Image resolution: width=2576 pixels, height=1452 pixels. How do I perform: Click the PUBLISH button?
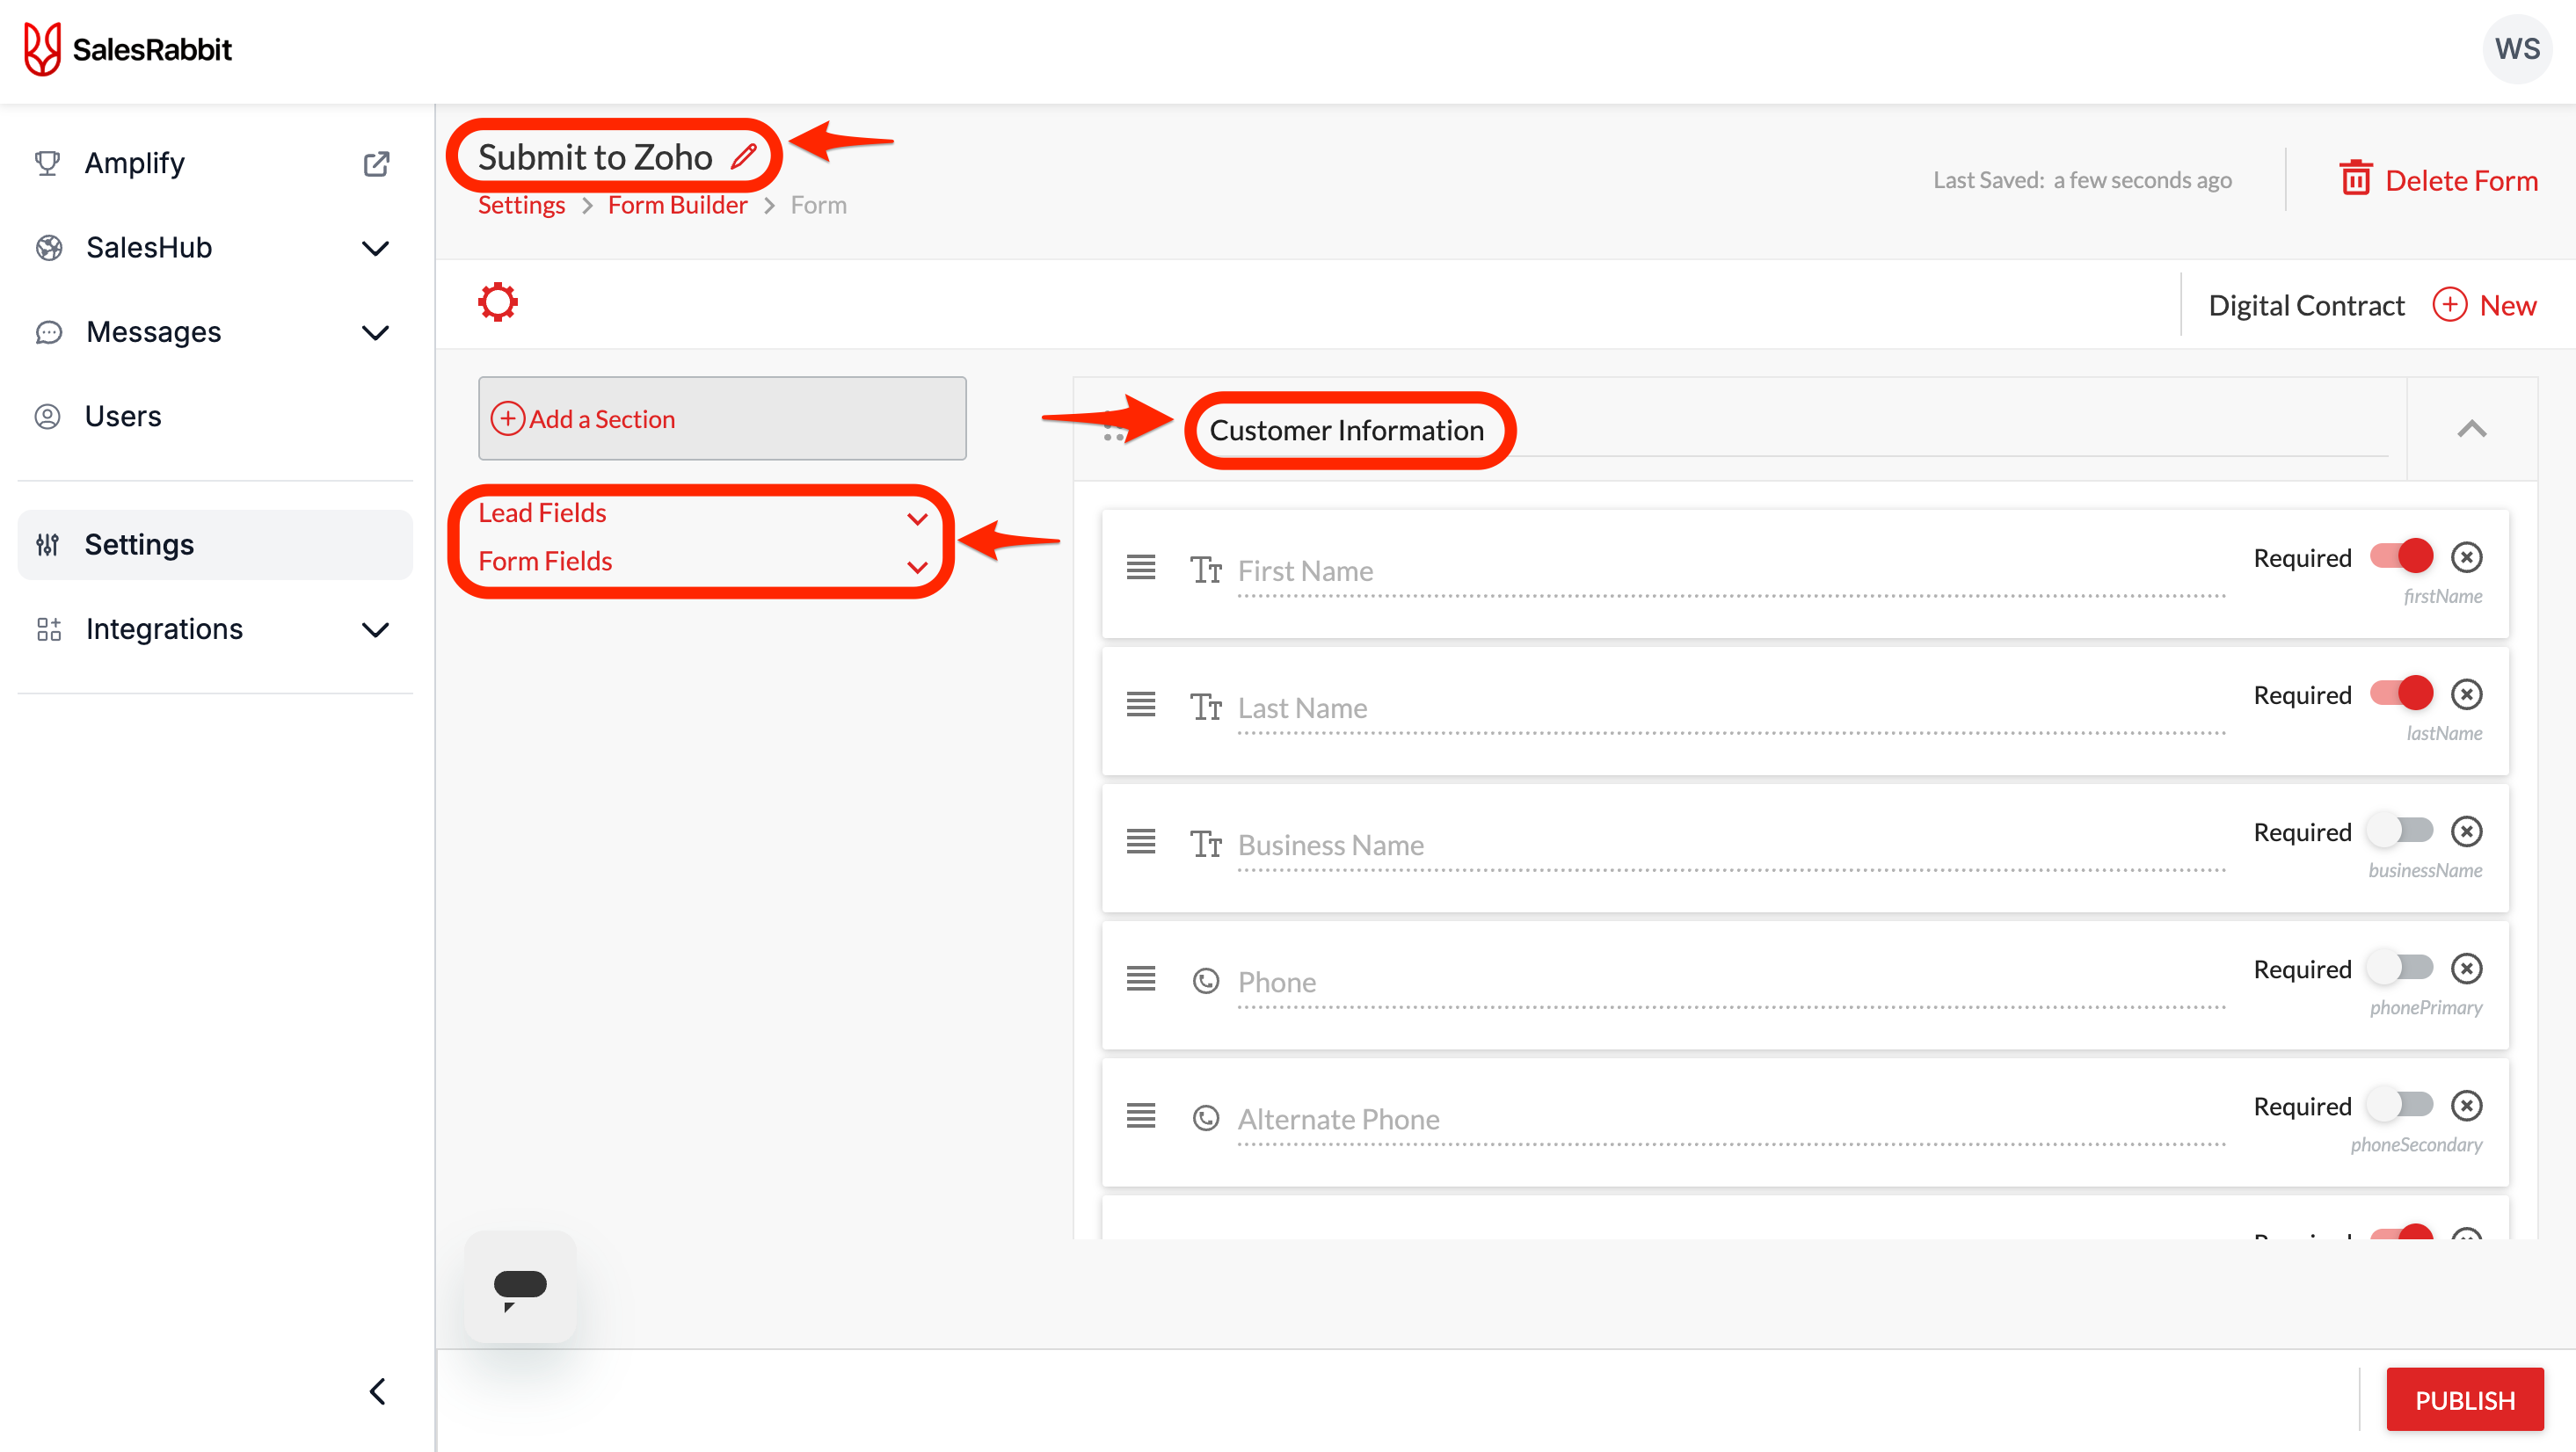pyautogui.click(x=2464, y=1399)
